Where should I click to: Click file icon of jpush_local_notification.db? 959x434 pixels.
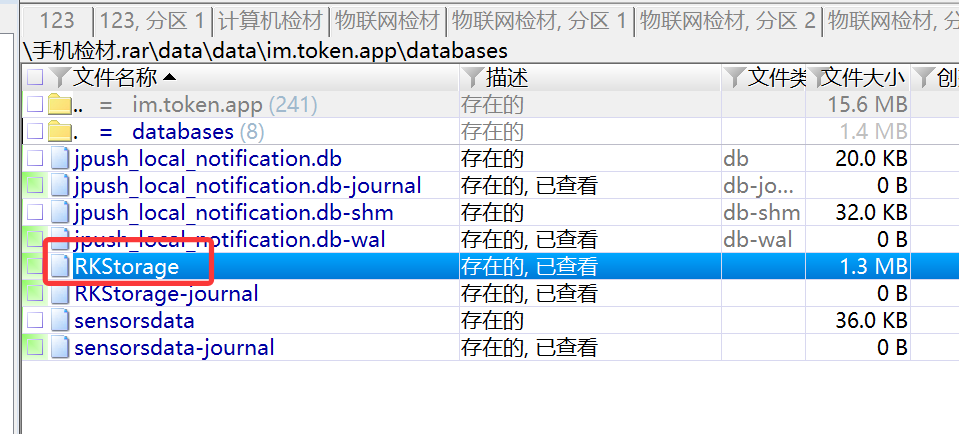click(60, 158)
